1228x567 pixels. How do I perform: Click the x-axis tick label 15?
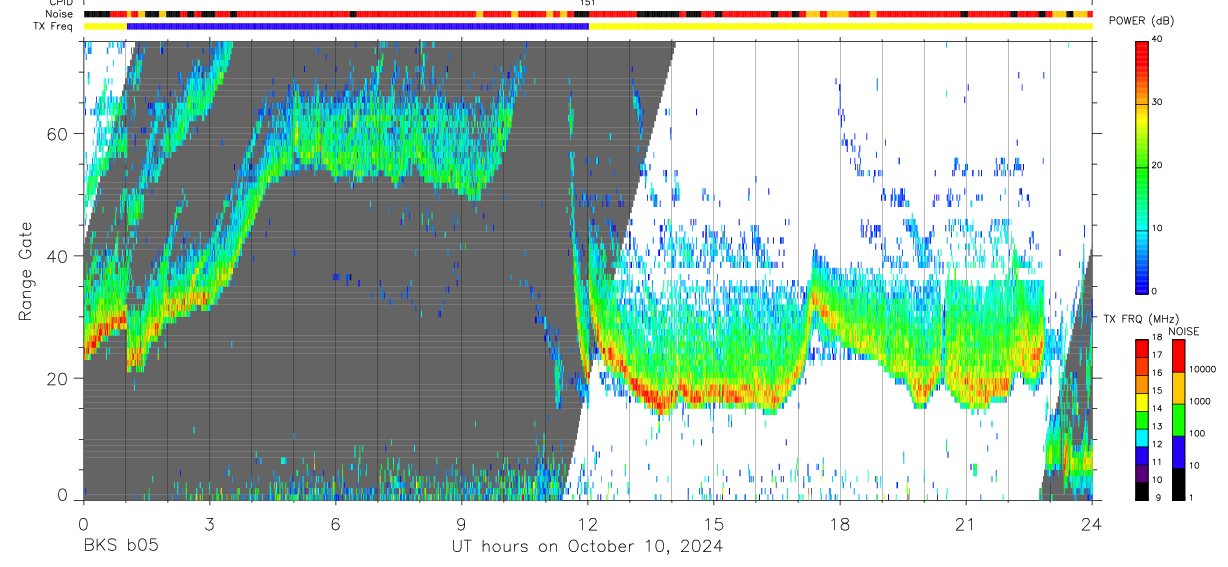point(714,524)
